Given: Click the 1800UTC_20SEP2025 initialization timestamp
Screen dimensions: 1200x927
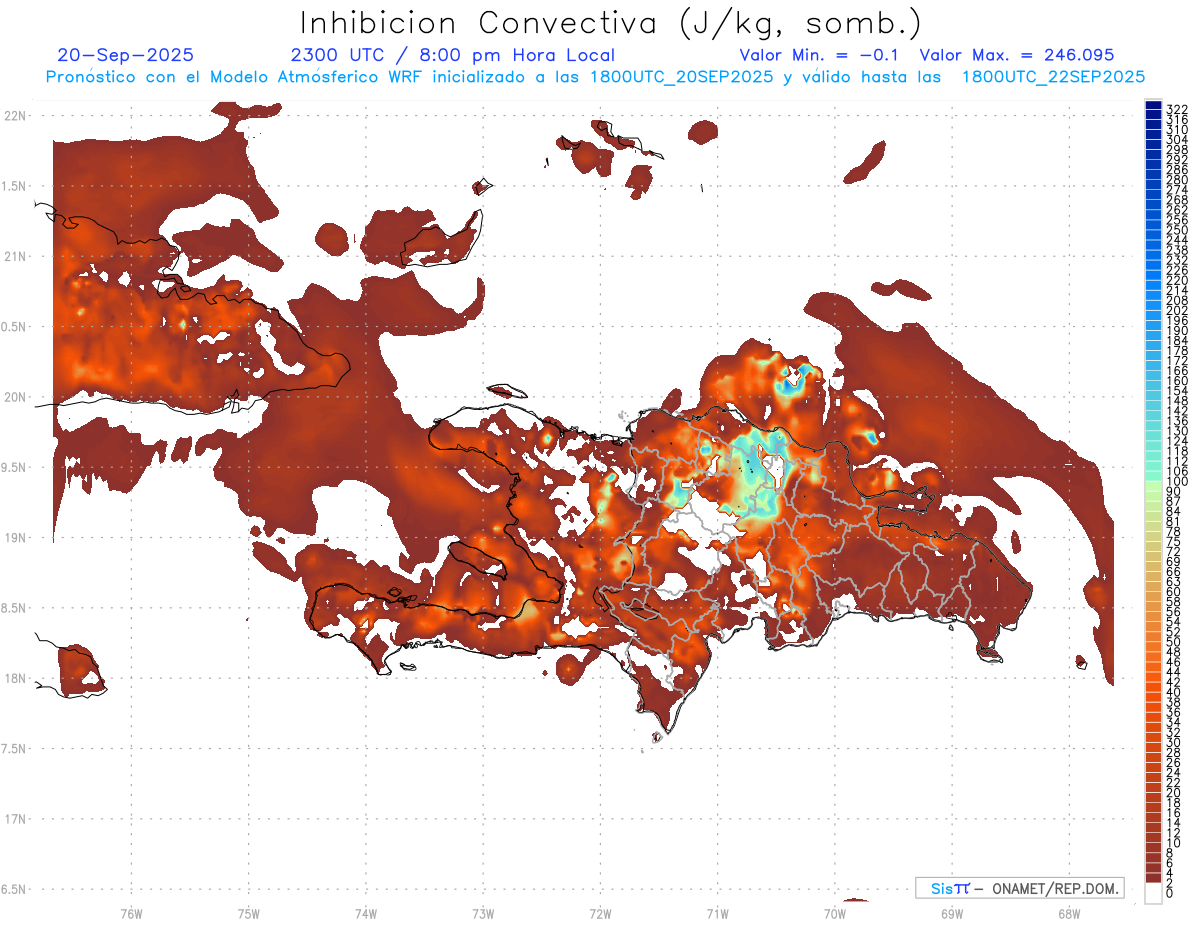Looking at the screenshot, I should 682,76.
